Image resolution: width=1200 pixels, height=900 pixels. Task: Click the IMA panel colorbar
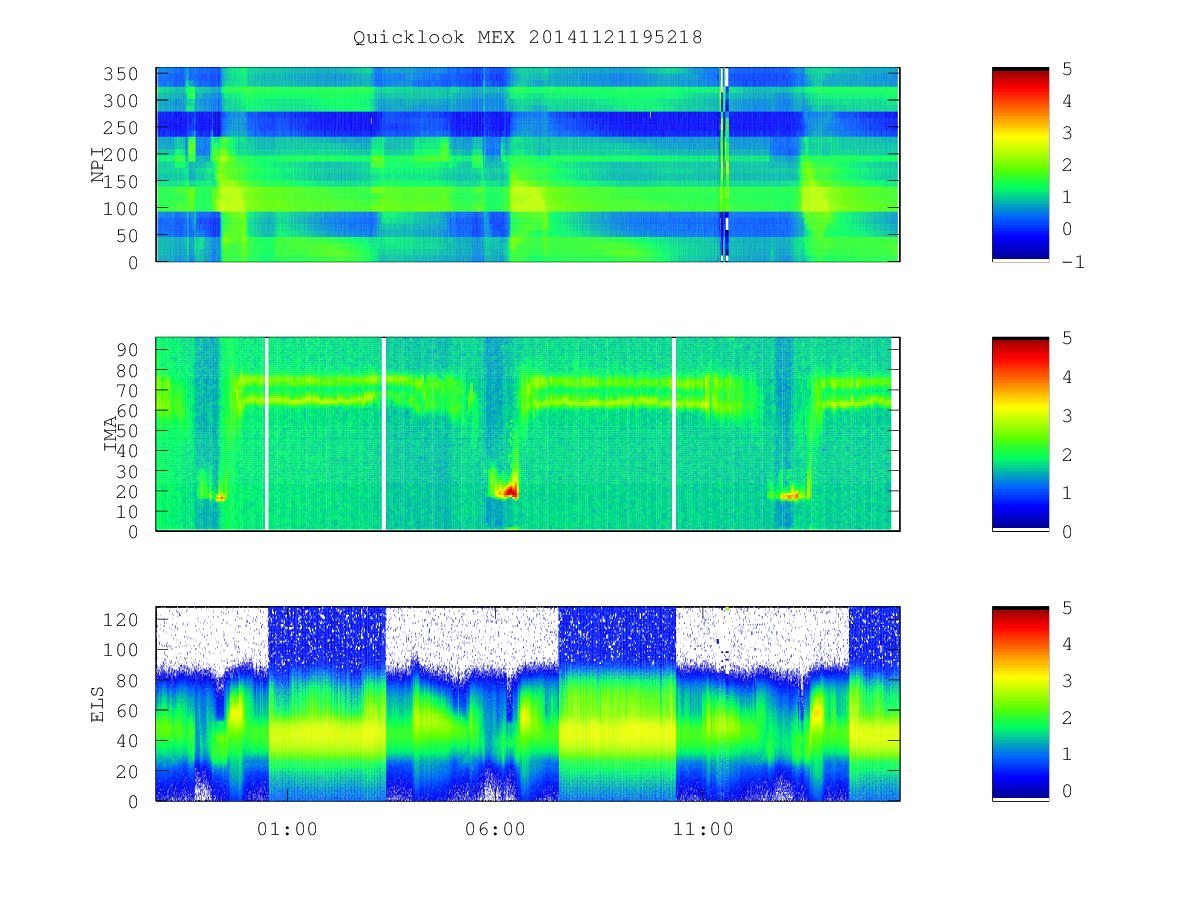click(1020, 434)
